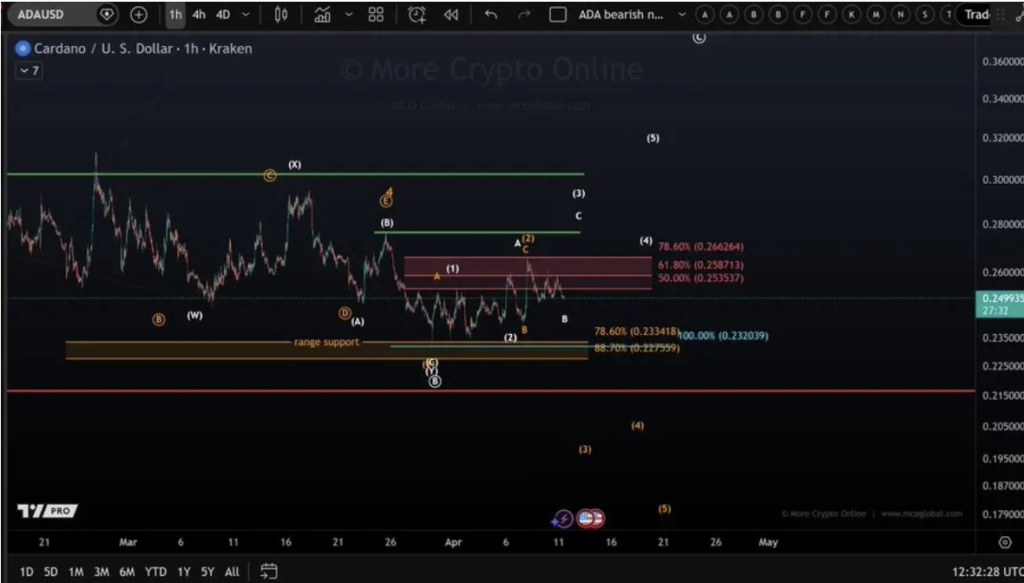The height and width of the screenshot is (583, 1024).
Task: Create an alert with the alarm clock icon
Action: click(x=417, y=15)
